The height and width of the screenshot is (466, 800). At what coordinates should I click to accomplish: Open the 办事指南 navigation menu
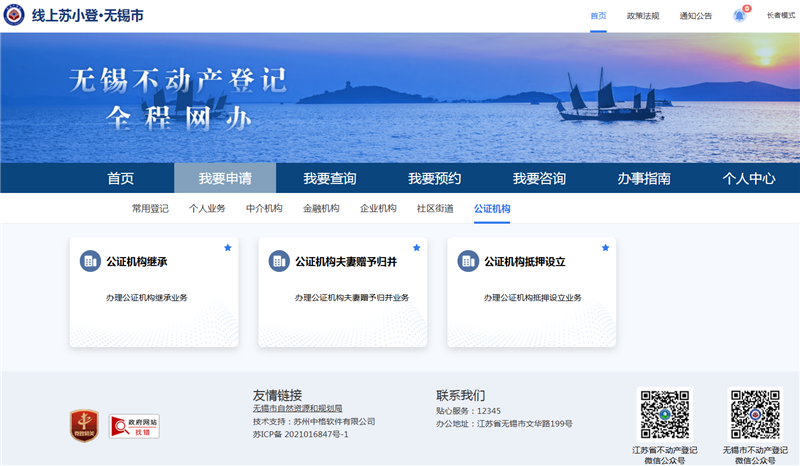pos(644,178)
